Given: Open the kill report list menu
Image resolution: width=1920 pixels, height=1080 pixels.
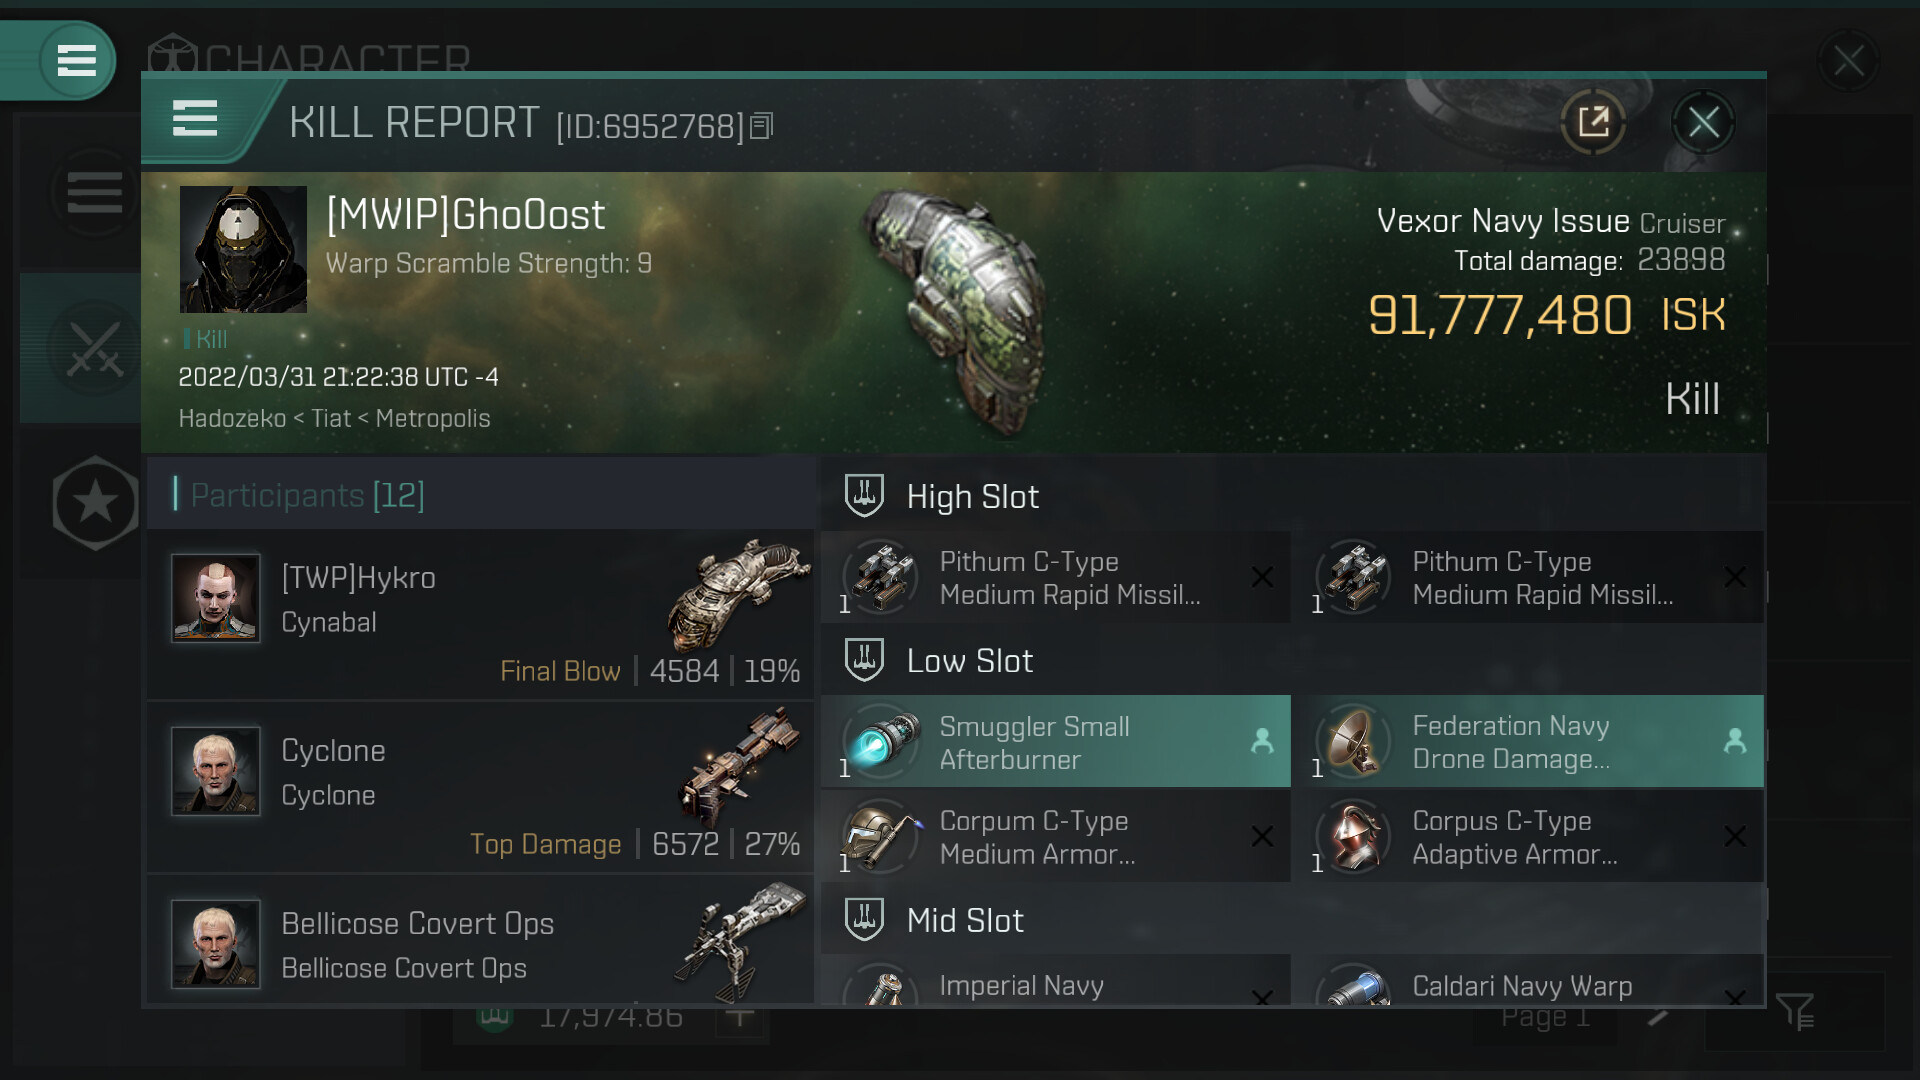Looking at the screenshot, I should coord(195,119).
